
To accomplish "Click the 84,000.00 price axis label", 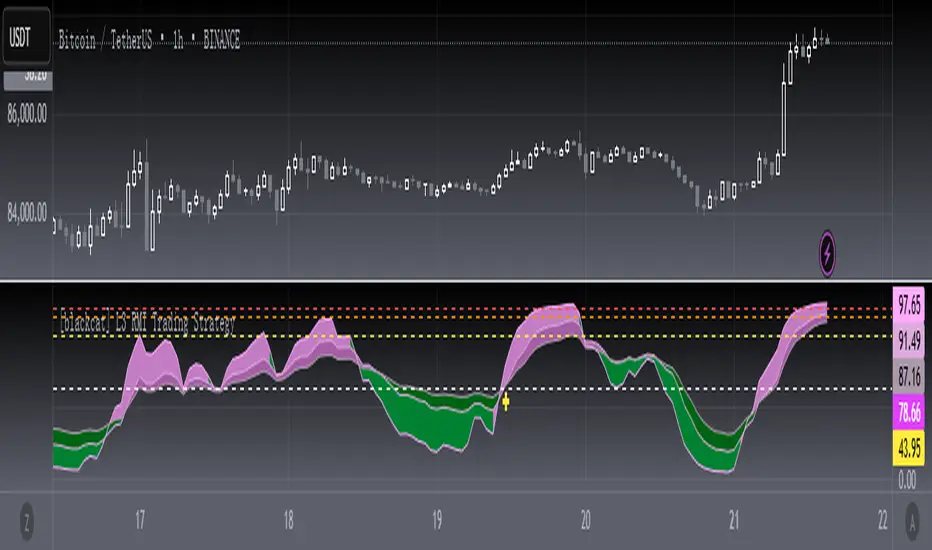I will (x=27, y=212).
